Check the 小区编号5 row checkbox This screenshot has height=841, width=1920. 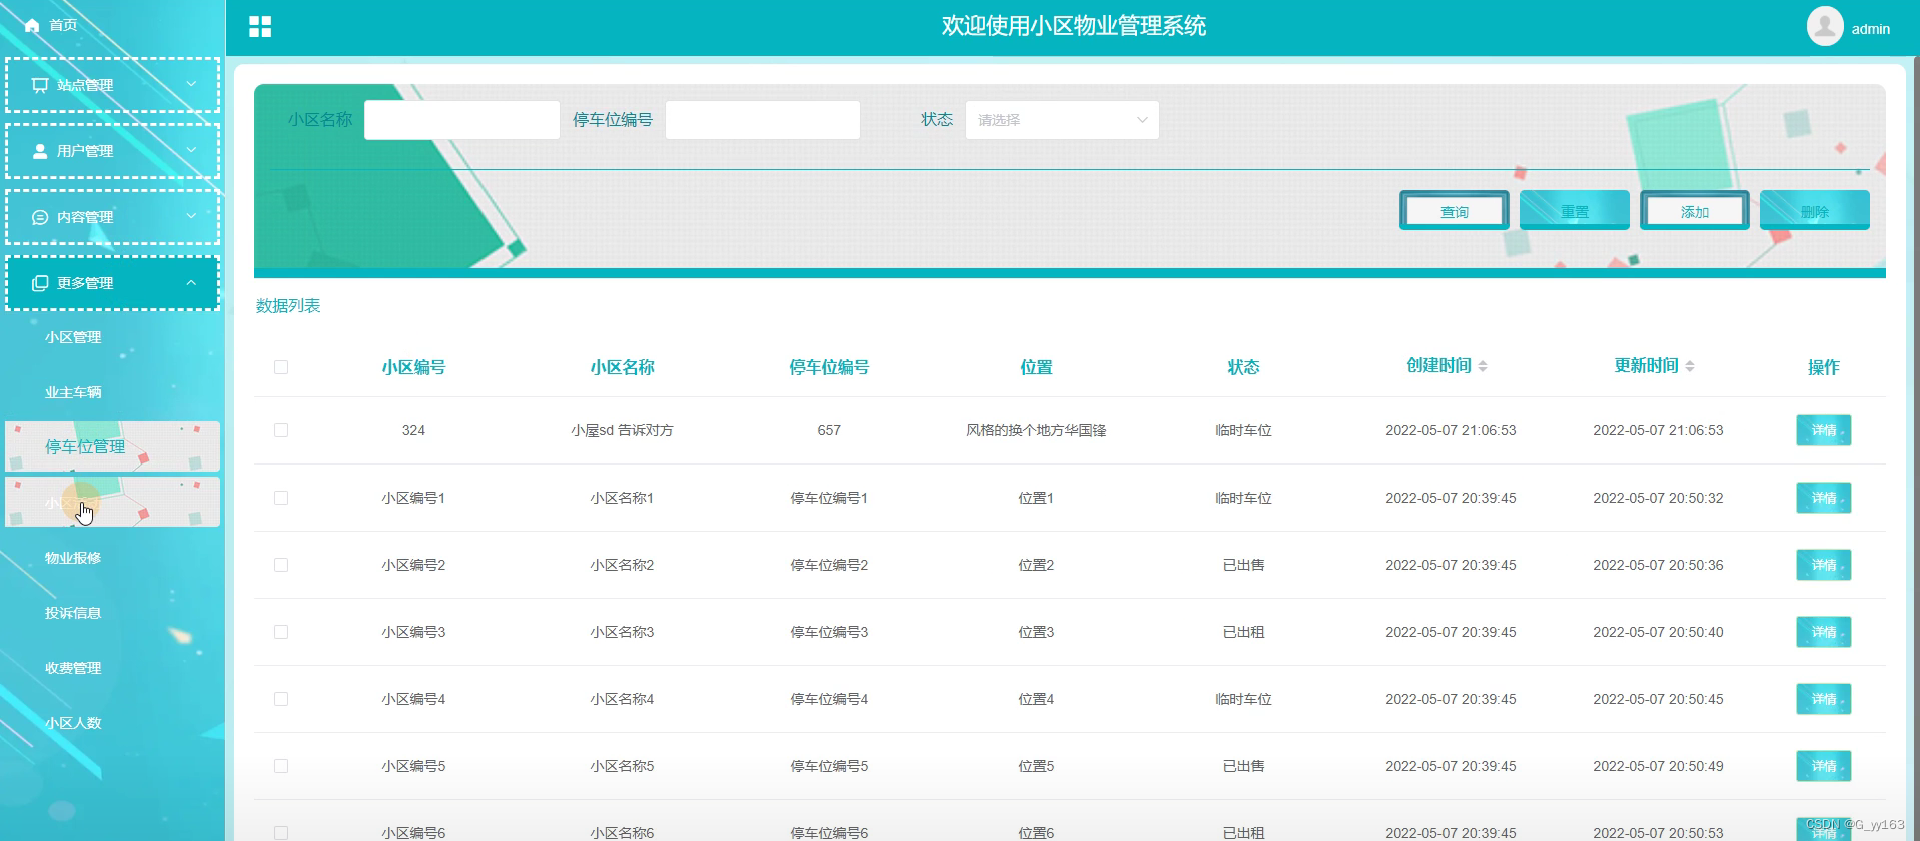[x=281, y=766]
